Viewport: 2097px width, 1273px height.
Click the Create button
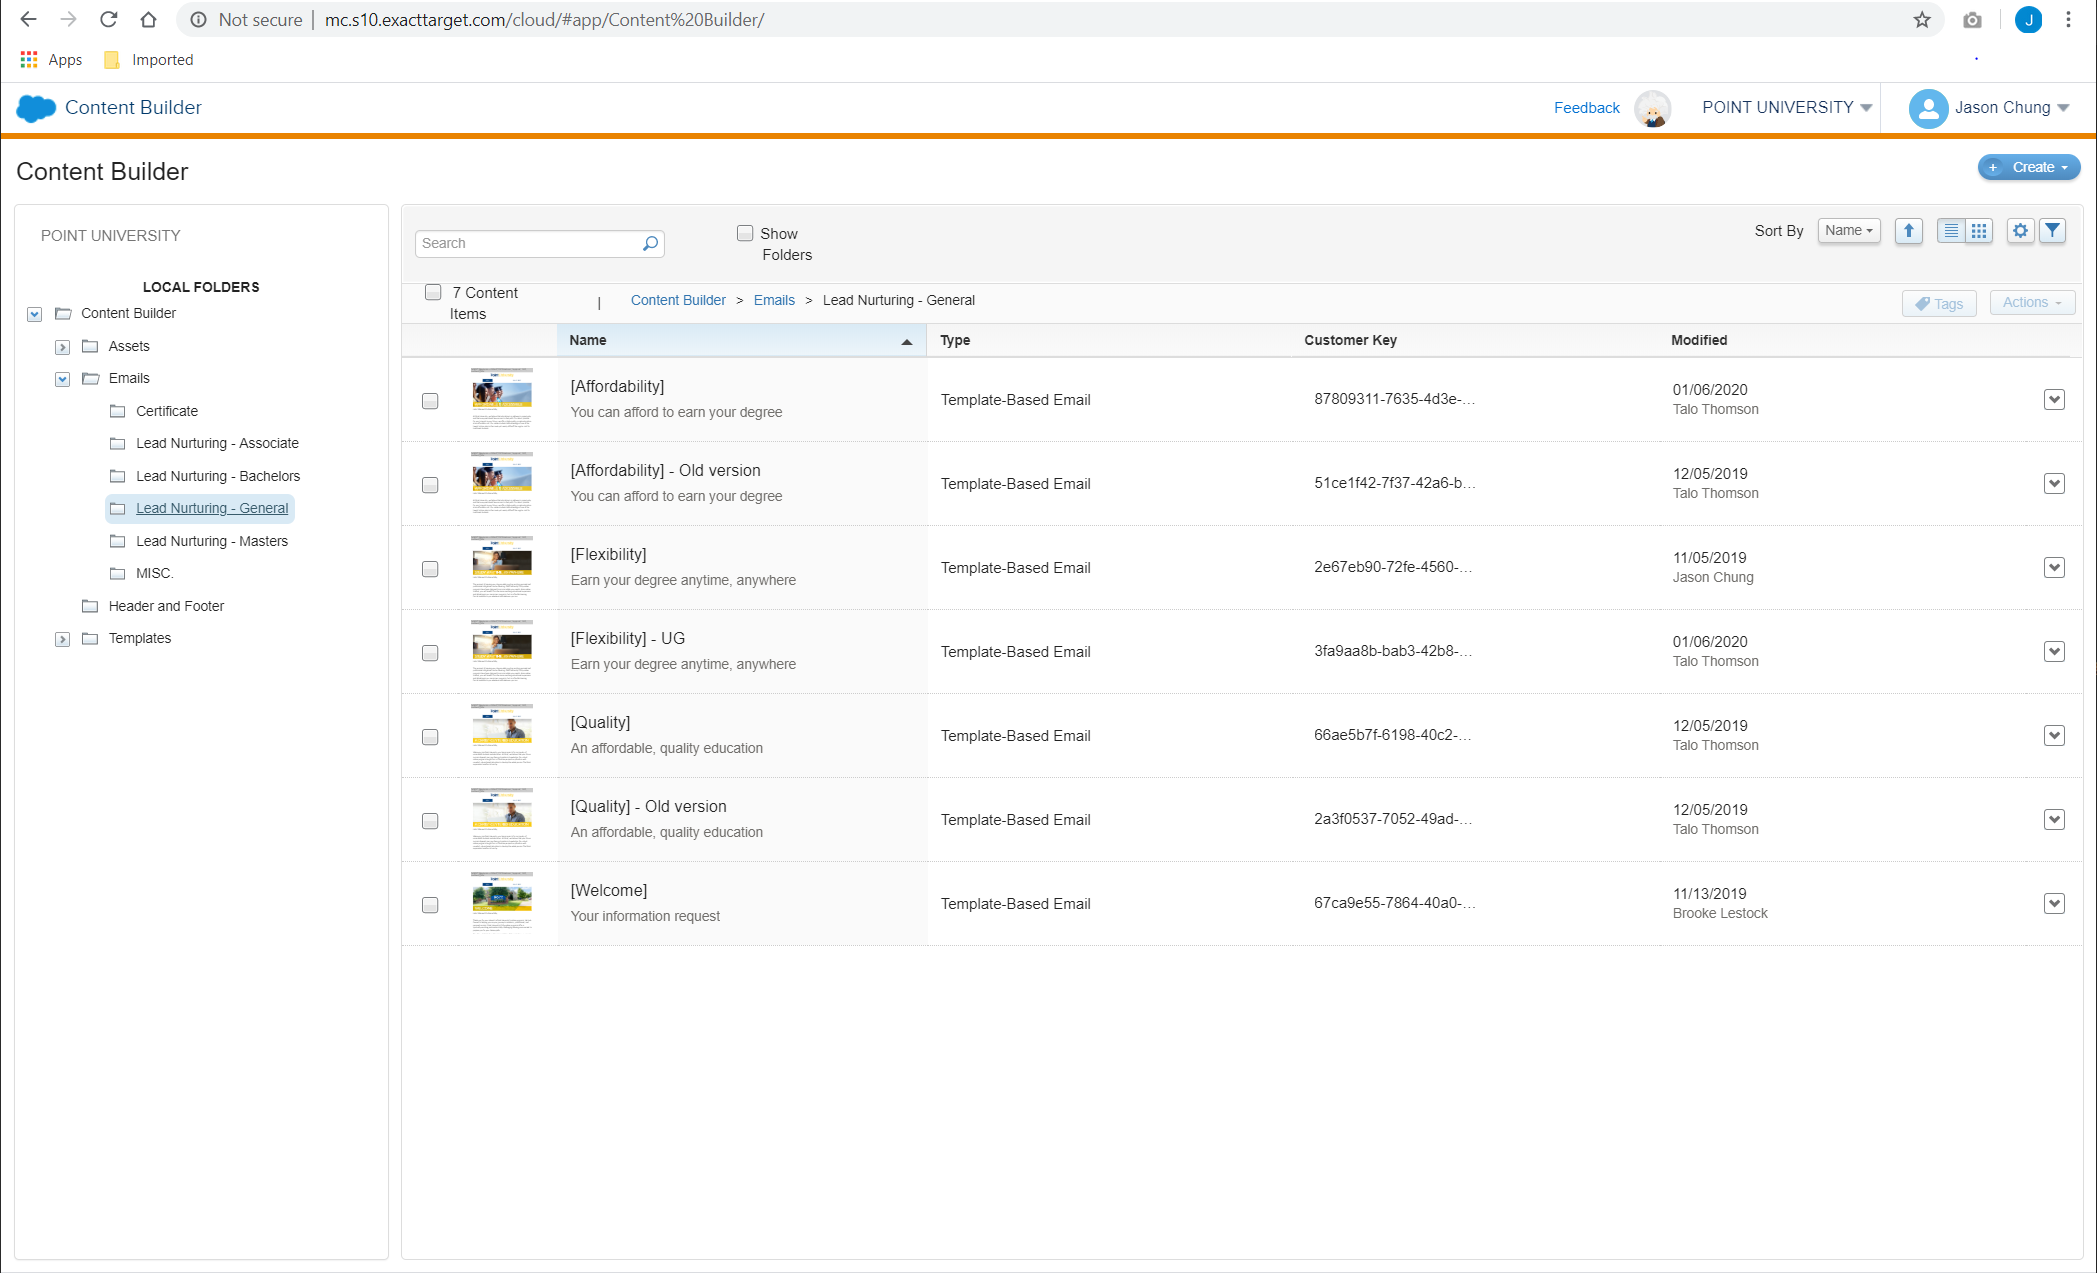2029,167
